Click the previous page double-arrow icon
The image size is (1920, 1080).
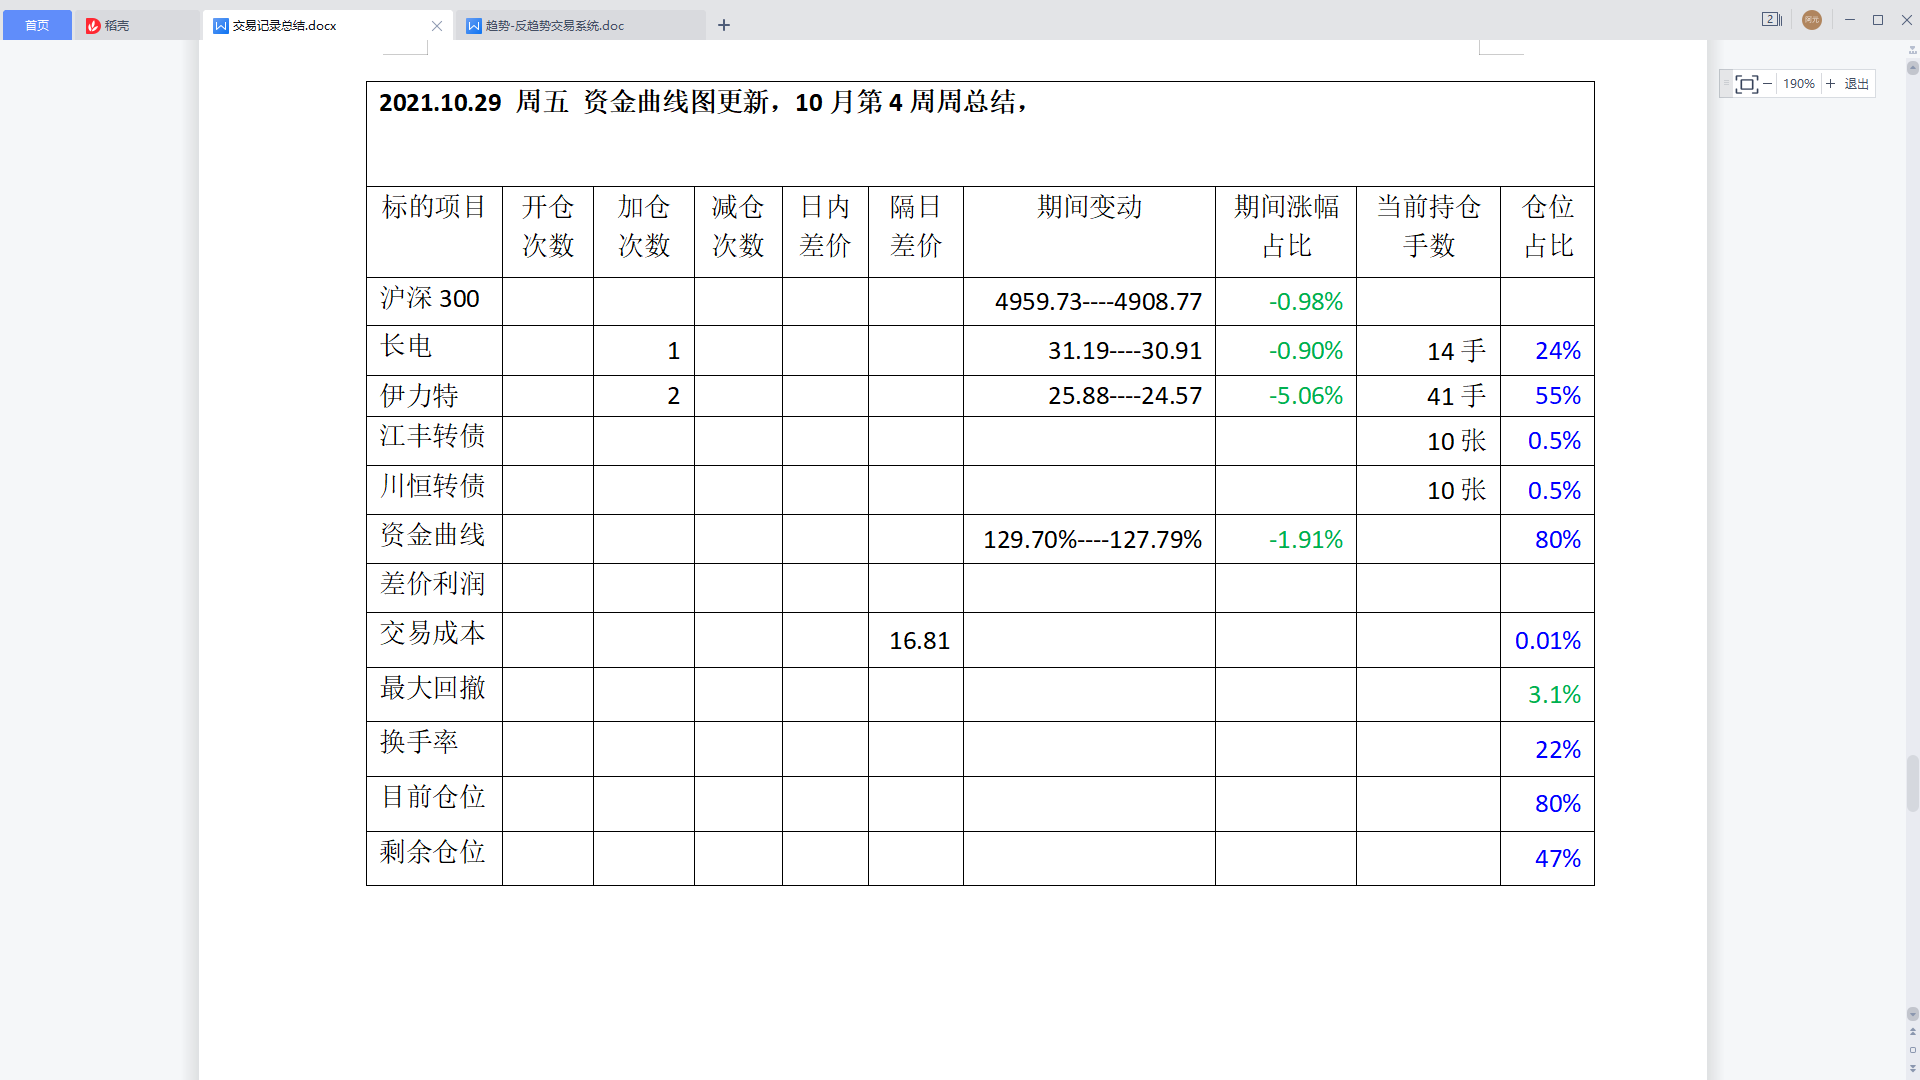(1913, 1032)
